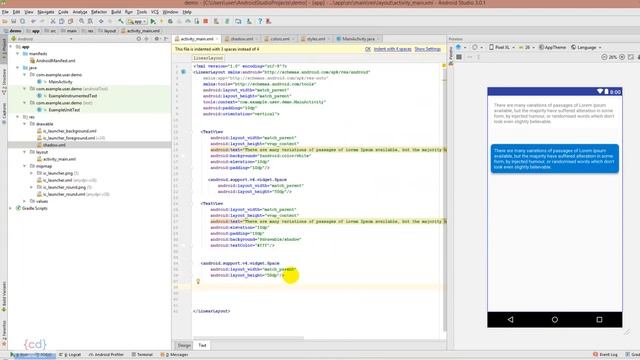Run the app with green play icon
This screenshot has height=360, width=640.
point(153,21)
